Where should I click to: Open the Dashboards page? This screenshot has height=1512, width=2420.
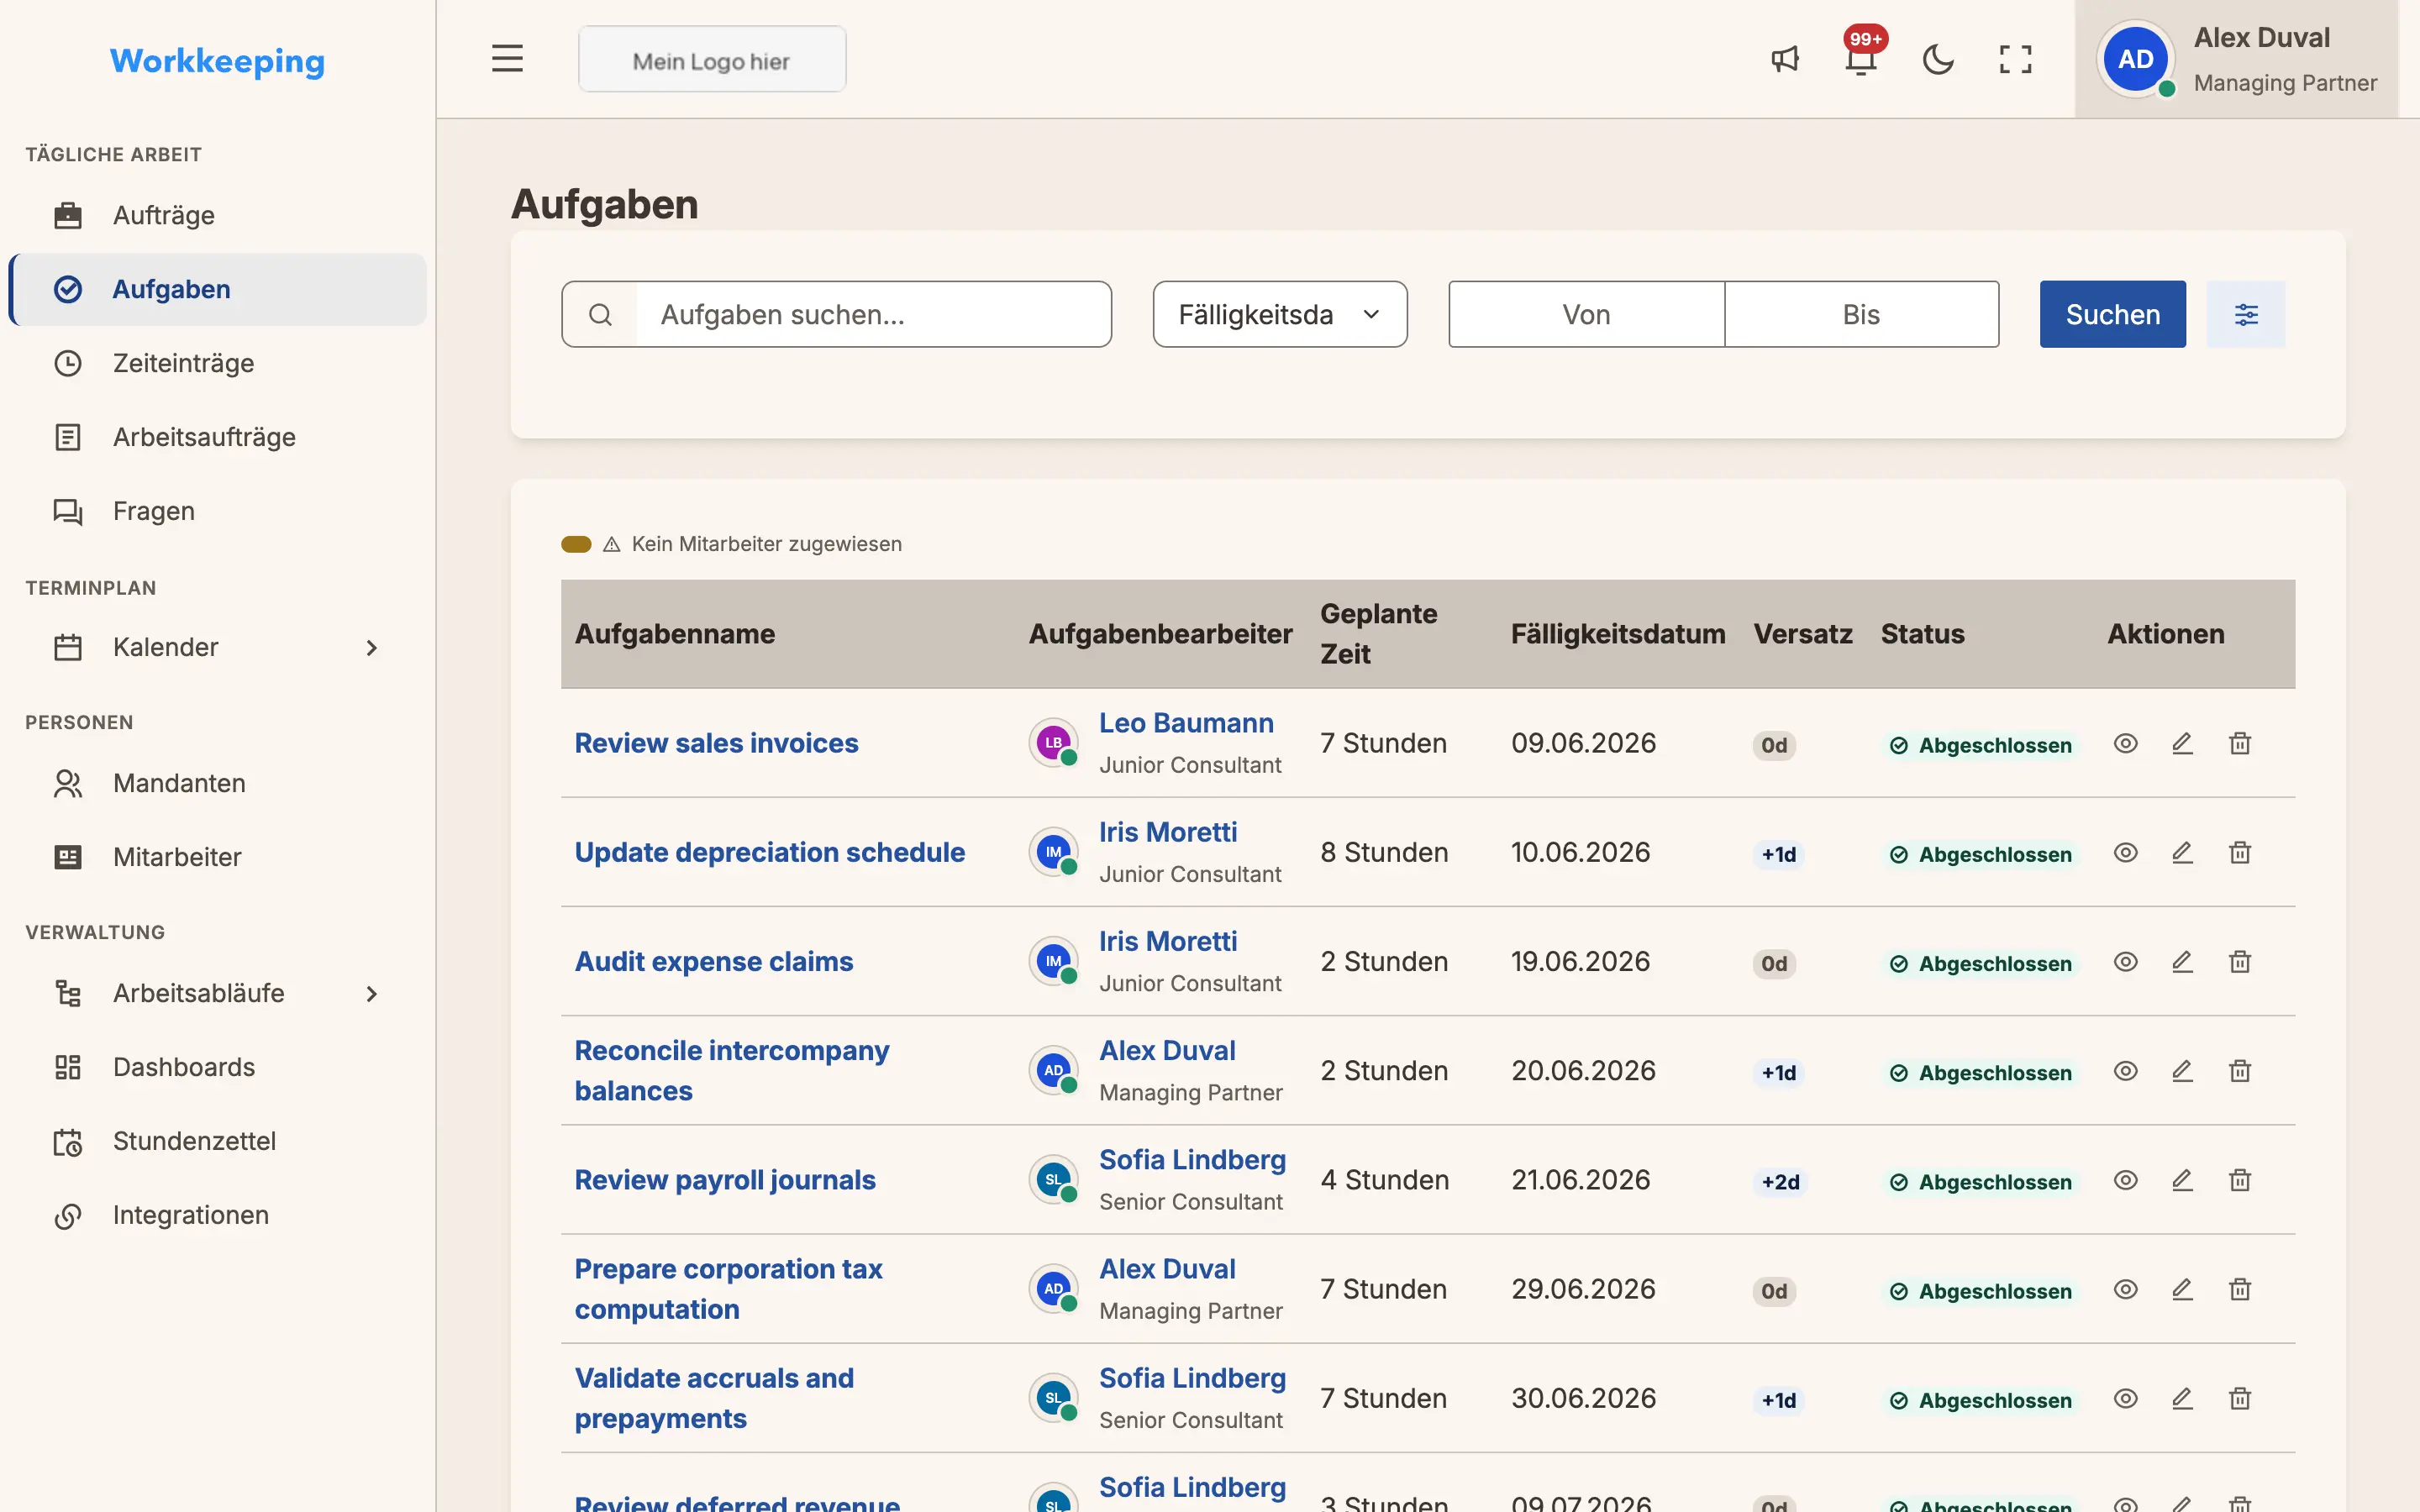217,1067
